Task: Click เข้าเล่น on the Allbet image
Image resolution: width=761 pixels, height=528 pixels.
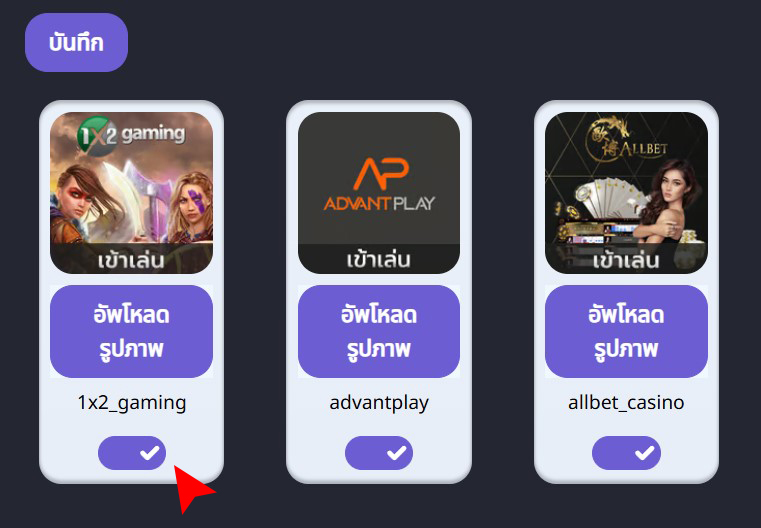Action: 626,260
